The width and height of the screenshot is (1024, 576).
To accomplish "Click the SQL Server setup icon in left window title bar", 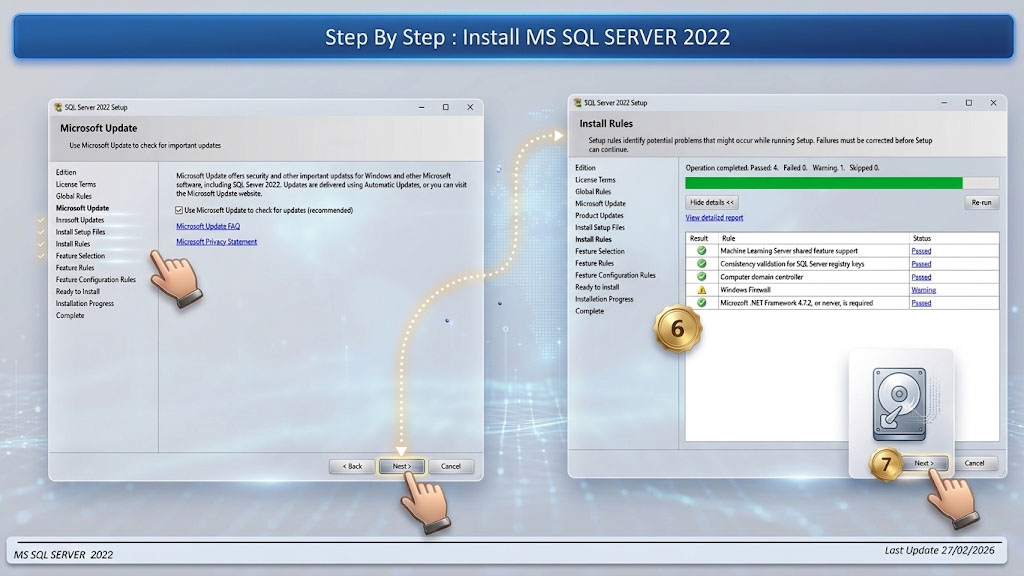I will coord(58,107).
